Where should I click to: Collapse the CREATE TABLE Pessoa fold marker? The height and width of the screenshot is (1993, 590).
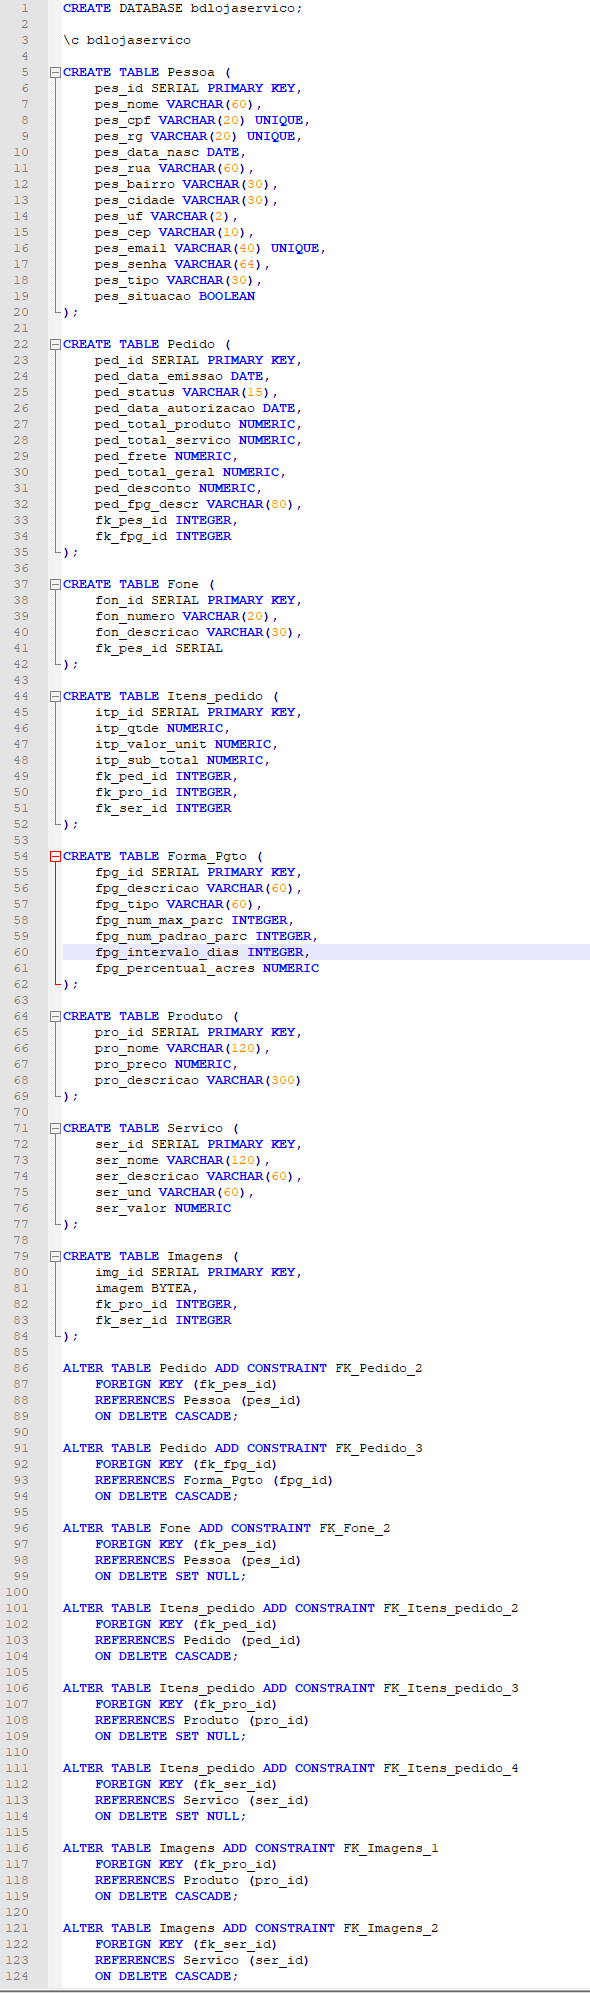pos(55,72)
